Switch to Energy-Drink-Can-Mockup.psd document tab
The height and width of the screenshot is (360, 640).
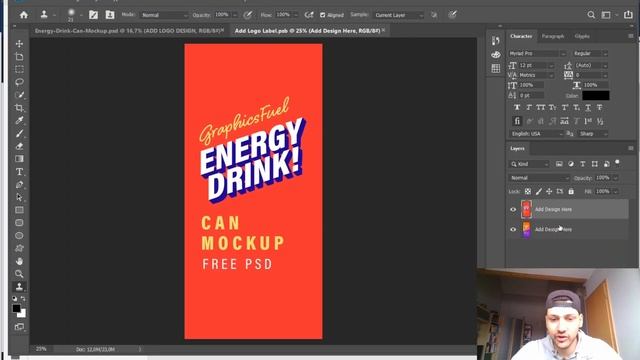pos(129,31)
